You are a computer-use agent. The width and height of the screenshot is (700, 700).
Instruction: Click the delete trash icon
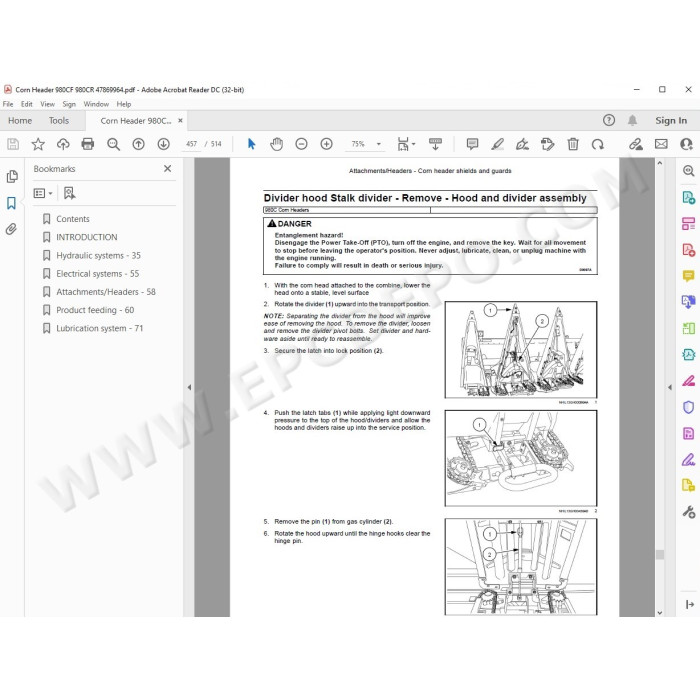[573, 144]
